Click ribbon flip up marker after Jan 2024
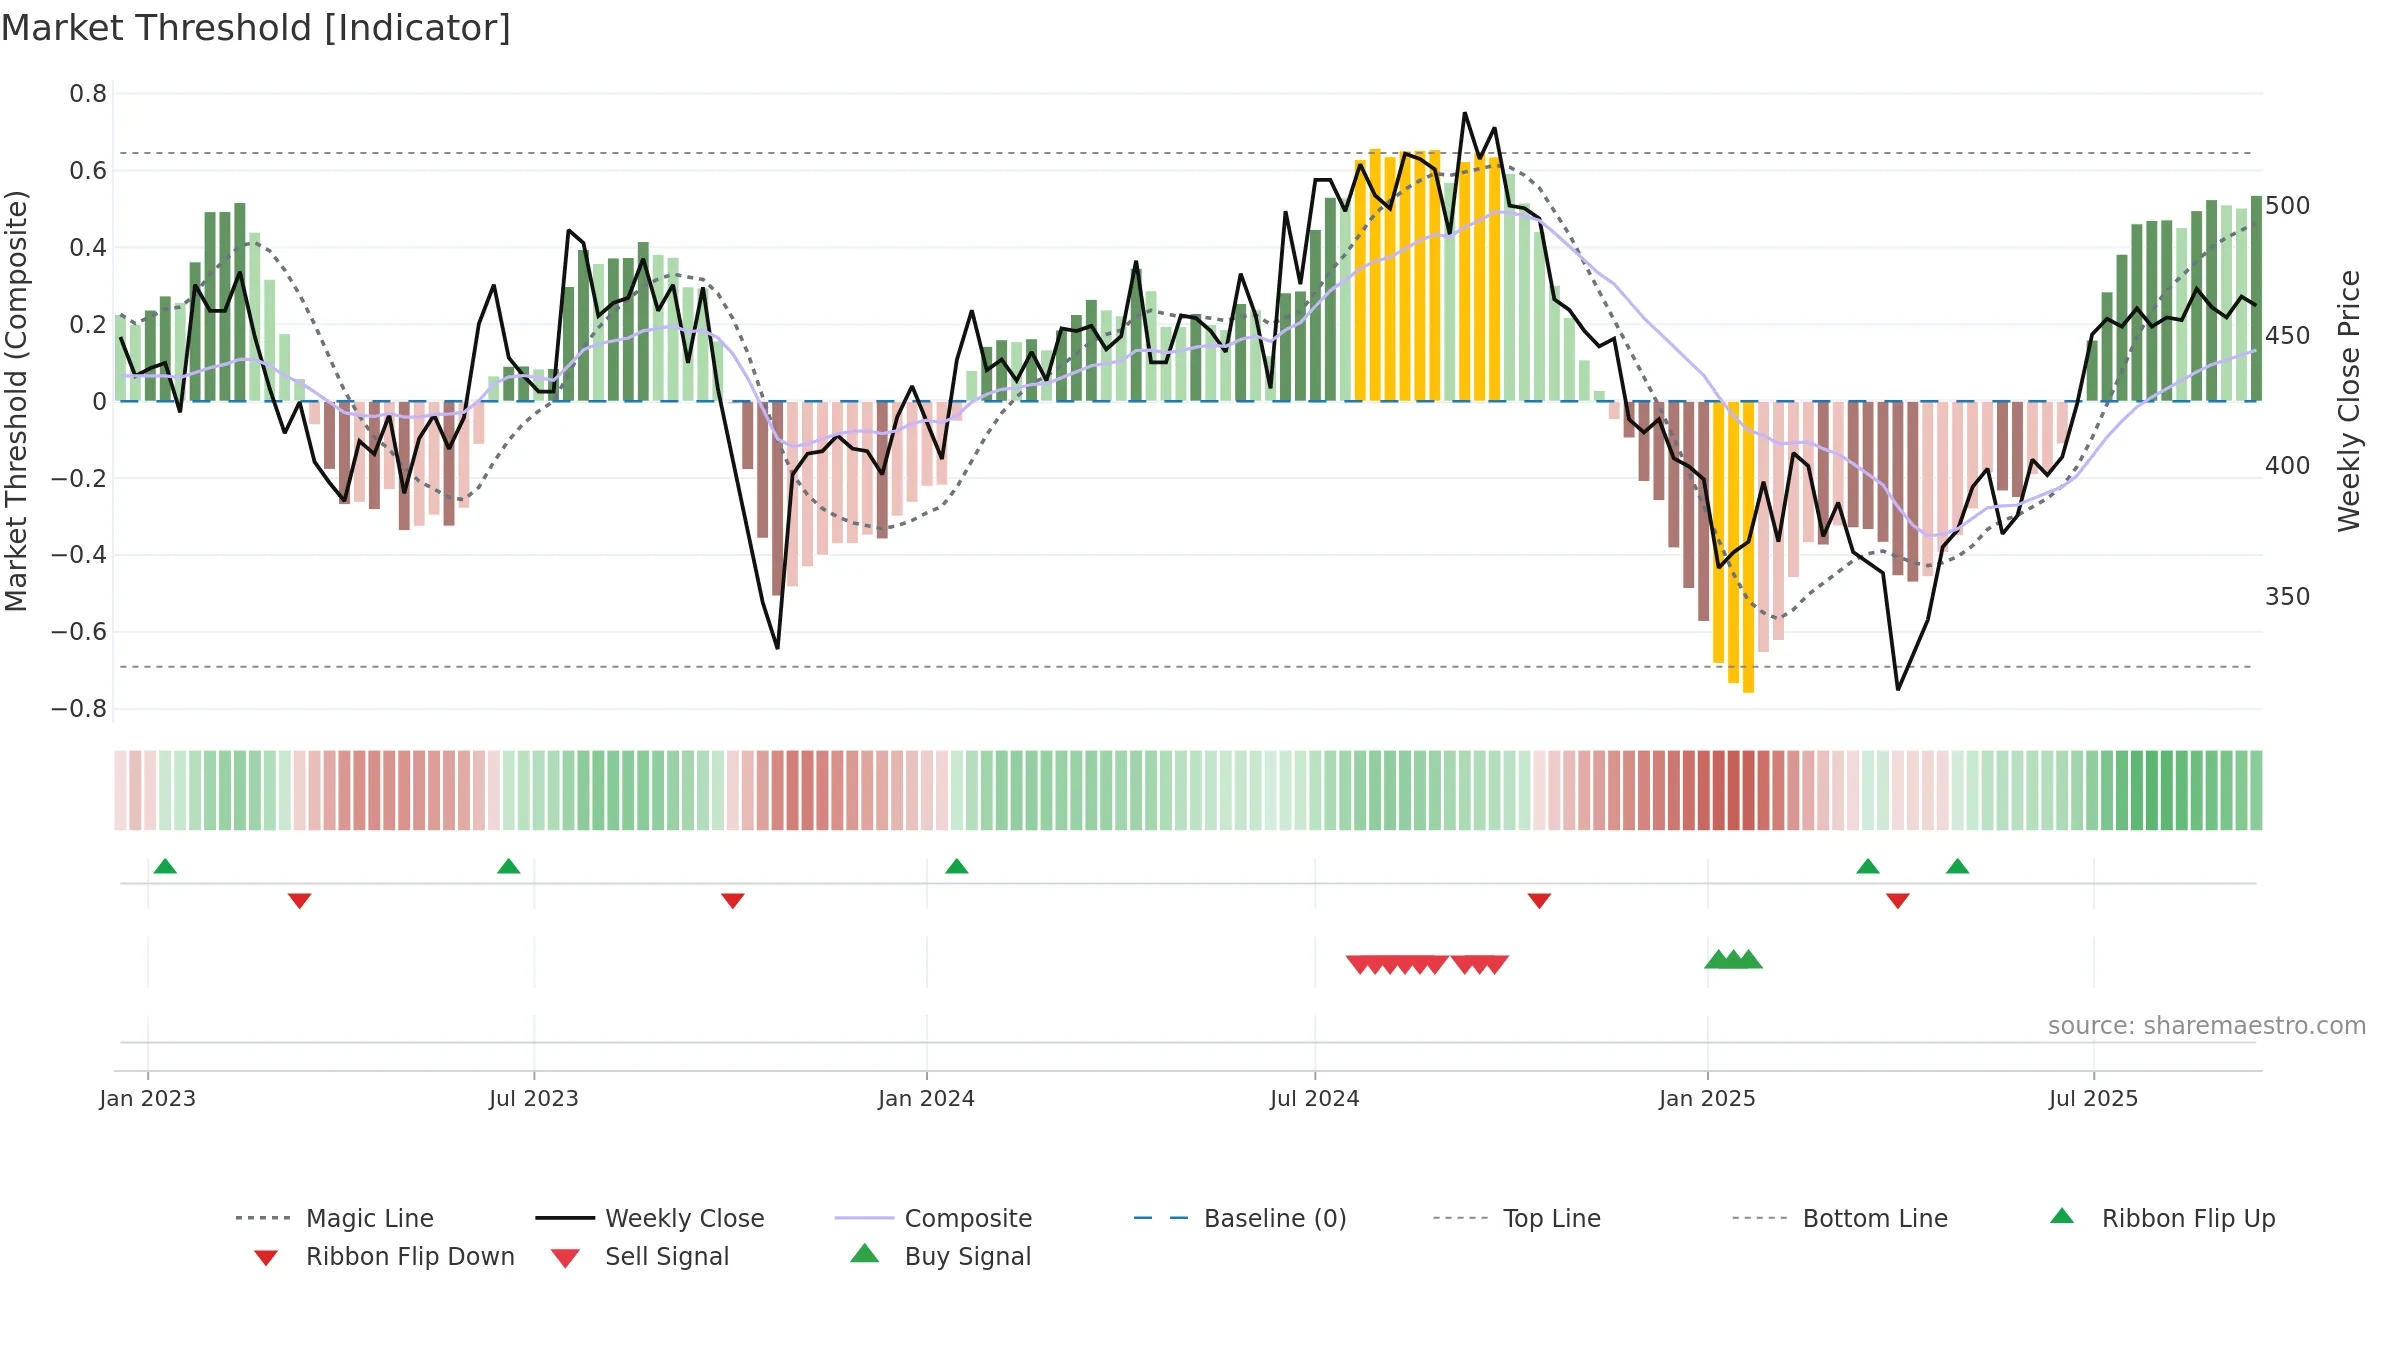 point(957,866)
